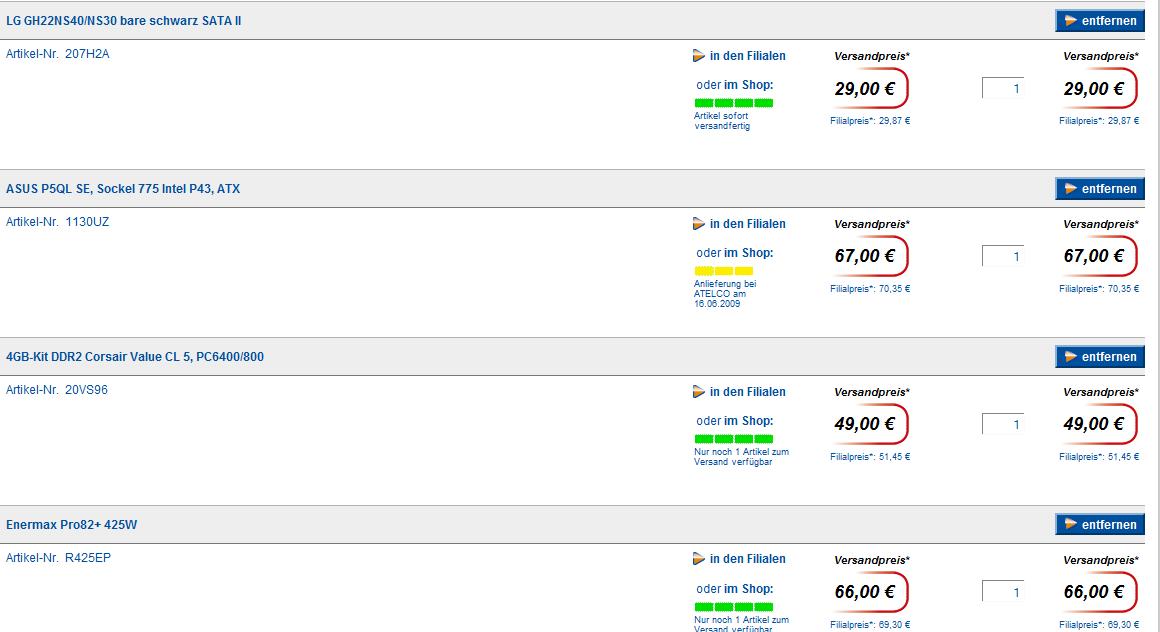Click arrow icon beside LG drive's 'in den Filialen'

(x=699, y=56)
